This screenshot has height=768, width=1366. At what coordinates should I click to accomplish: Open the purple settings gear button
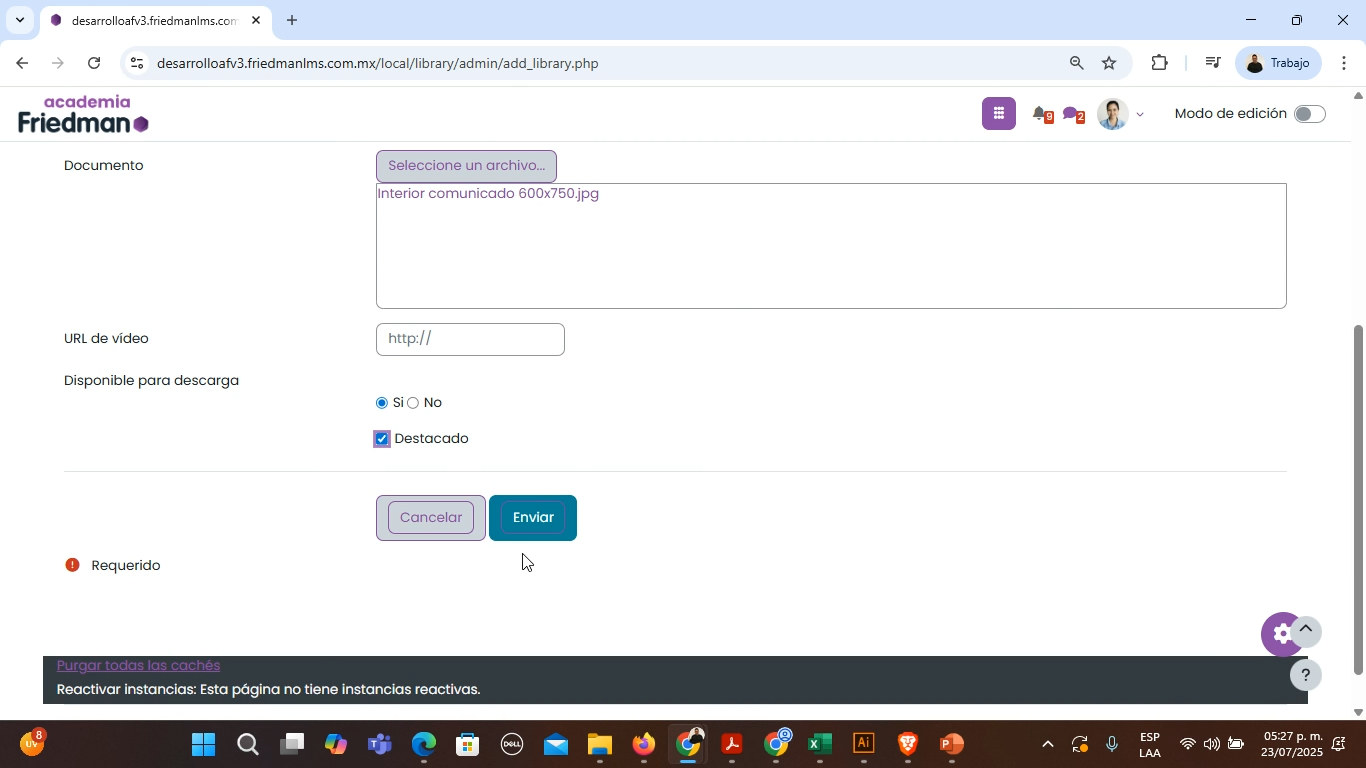tap(1279, 634)
